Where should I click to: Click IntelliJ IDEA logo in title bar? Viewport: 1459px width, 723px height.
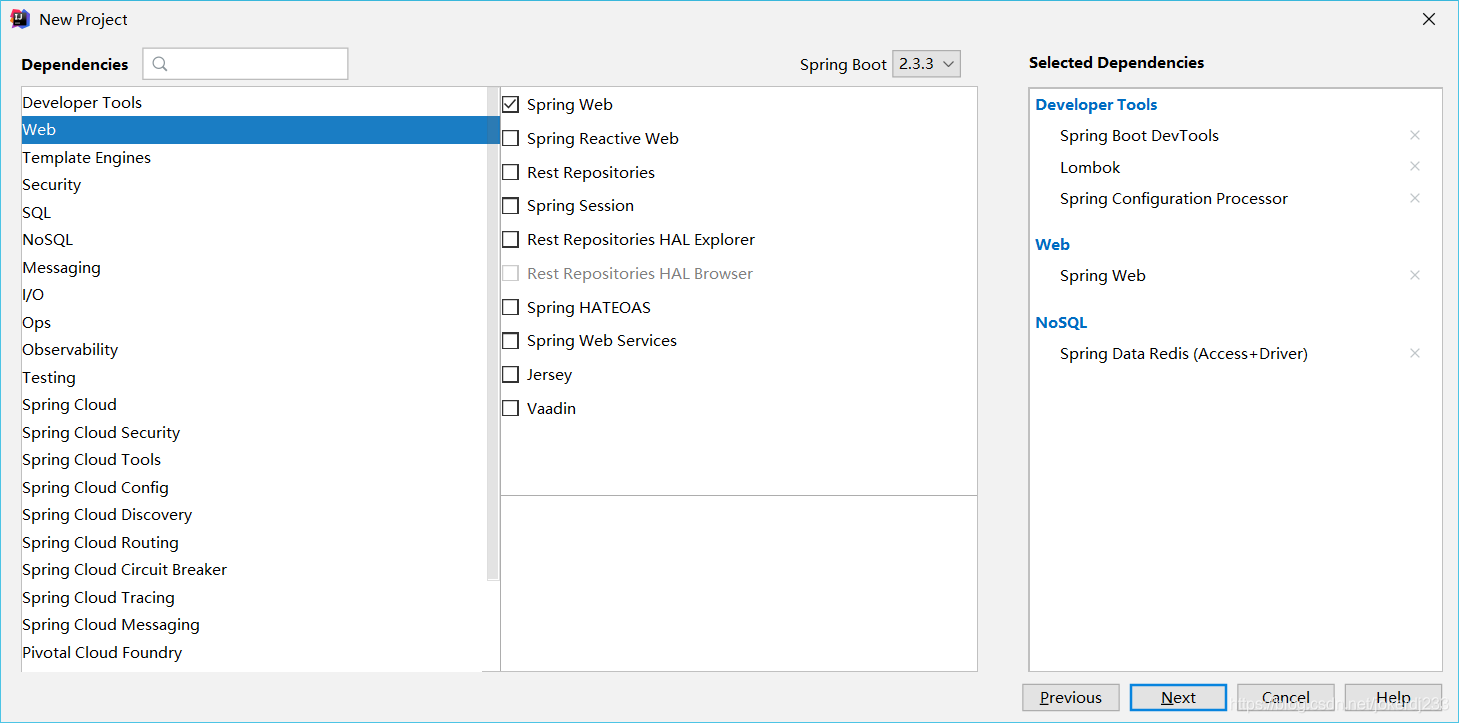click(x=20, y=19)
